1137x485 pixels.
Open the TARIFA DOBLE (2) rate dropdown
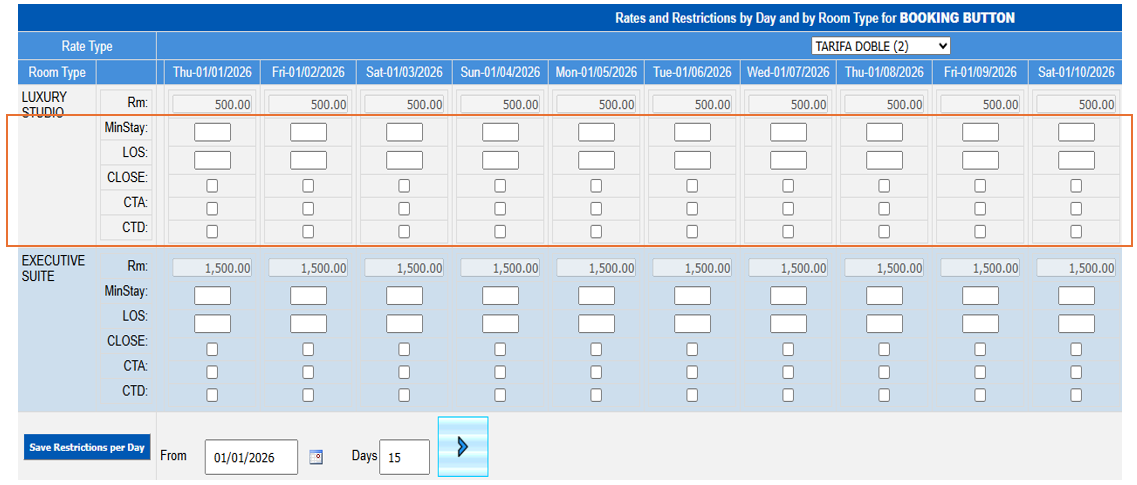coord(880,46)
